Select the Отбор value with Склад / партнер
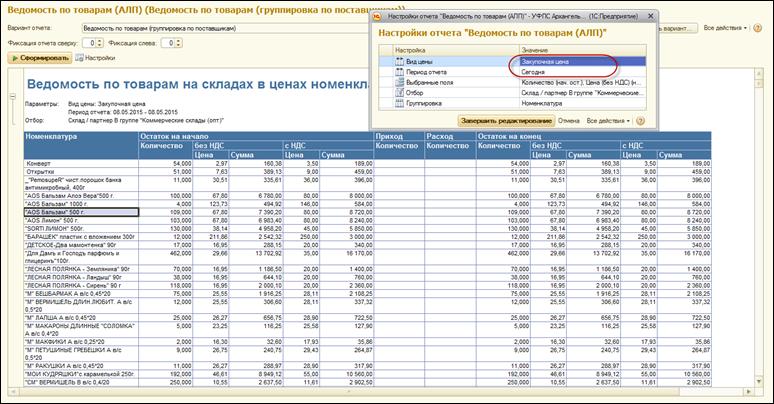The image size is (774, 404). point(583,93)
